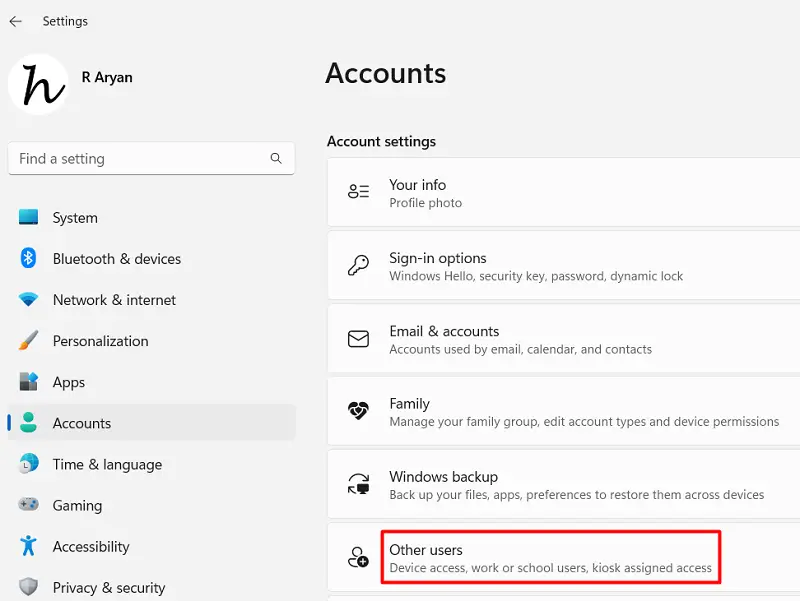Click the heart icon beside Family

[x=358, y=411]
